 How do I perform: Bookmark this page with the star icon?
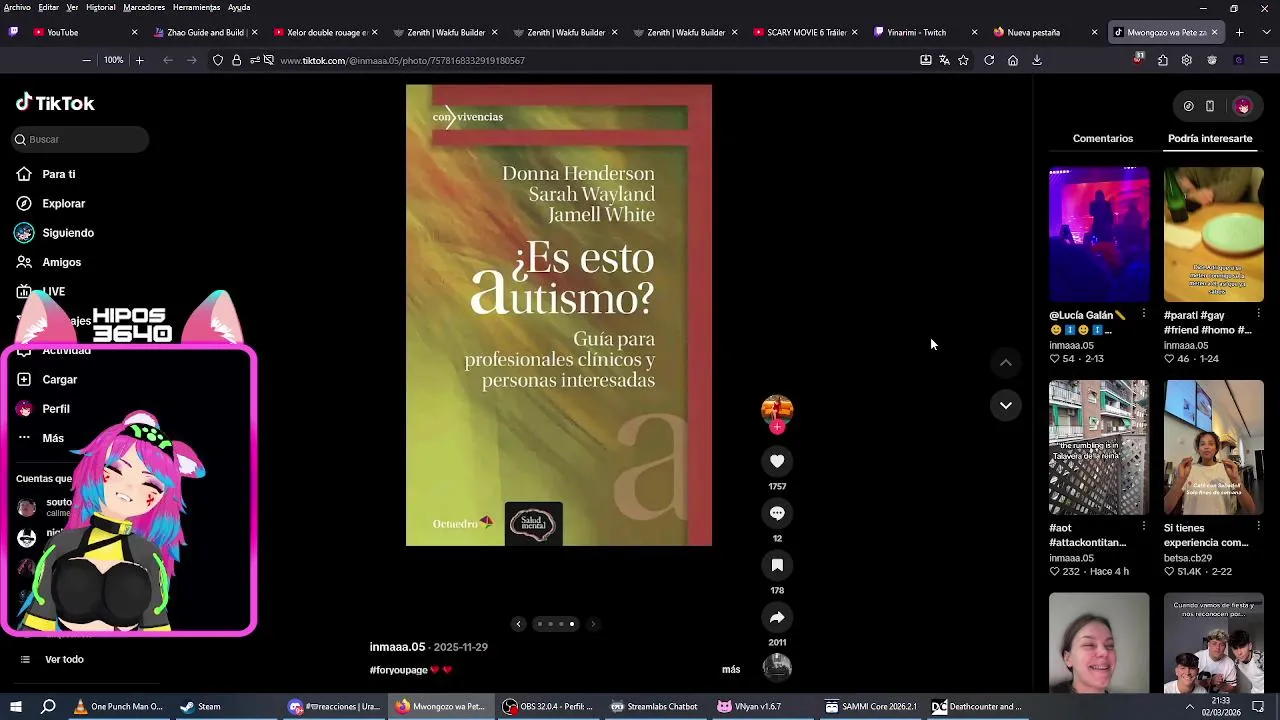(x=963, y=60)
